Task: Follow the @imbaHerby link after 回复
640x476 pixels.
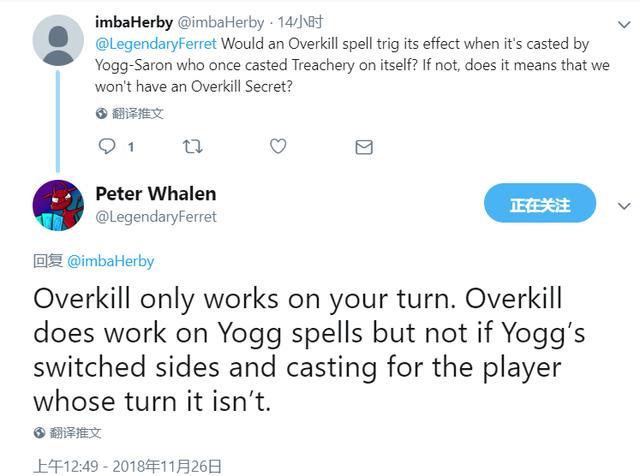Action: tap(111, 261)
